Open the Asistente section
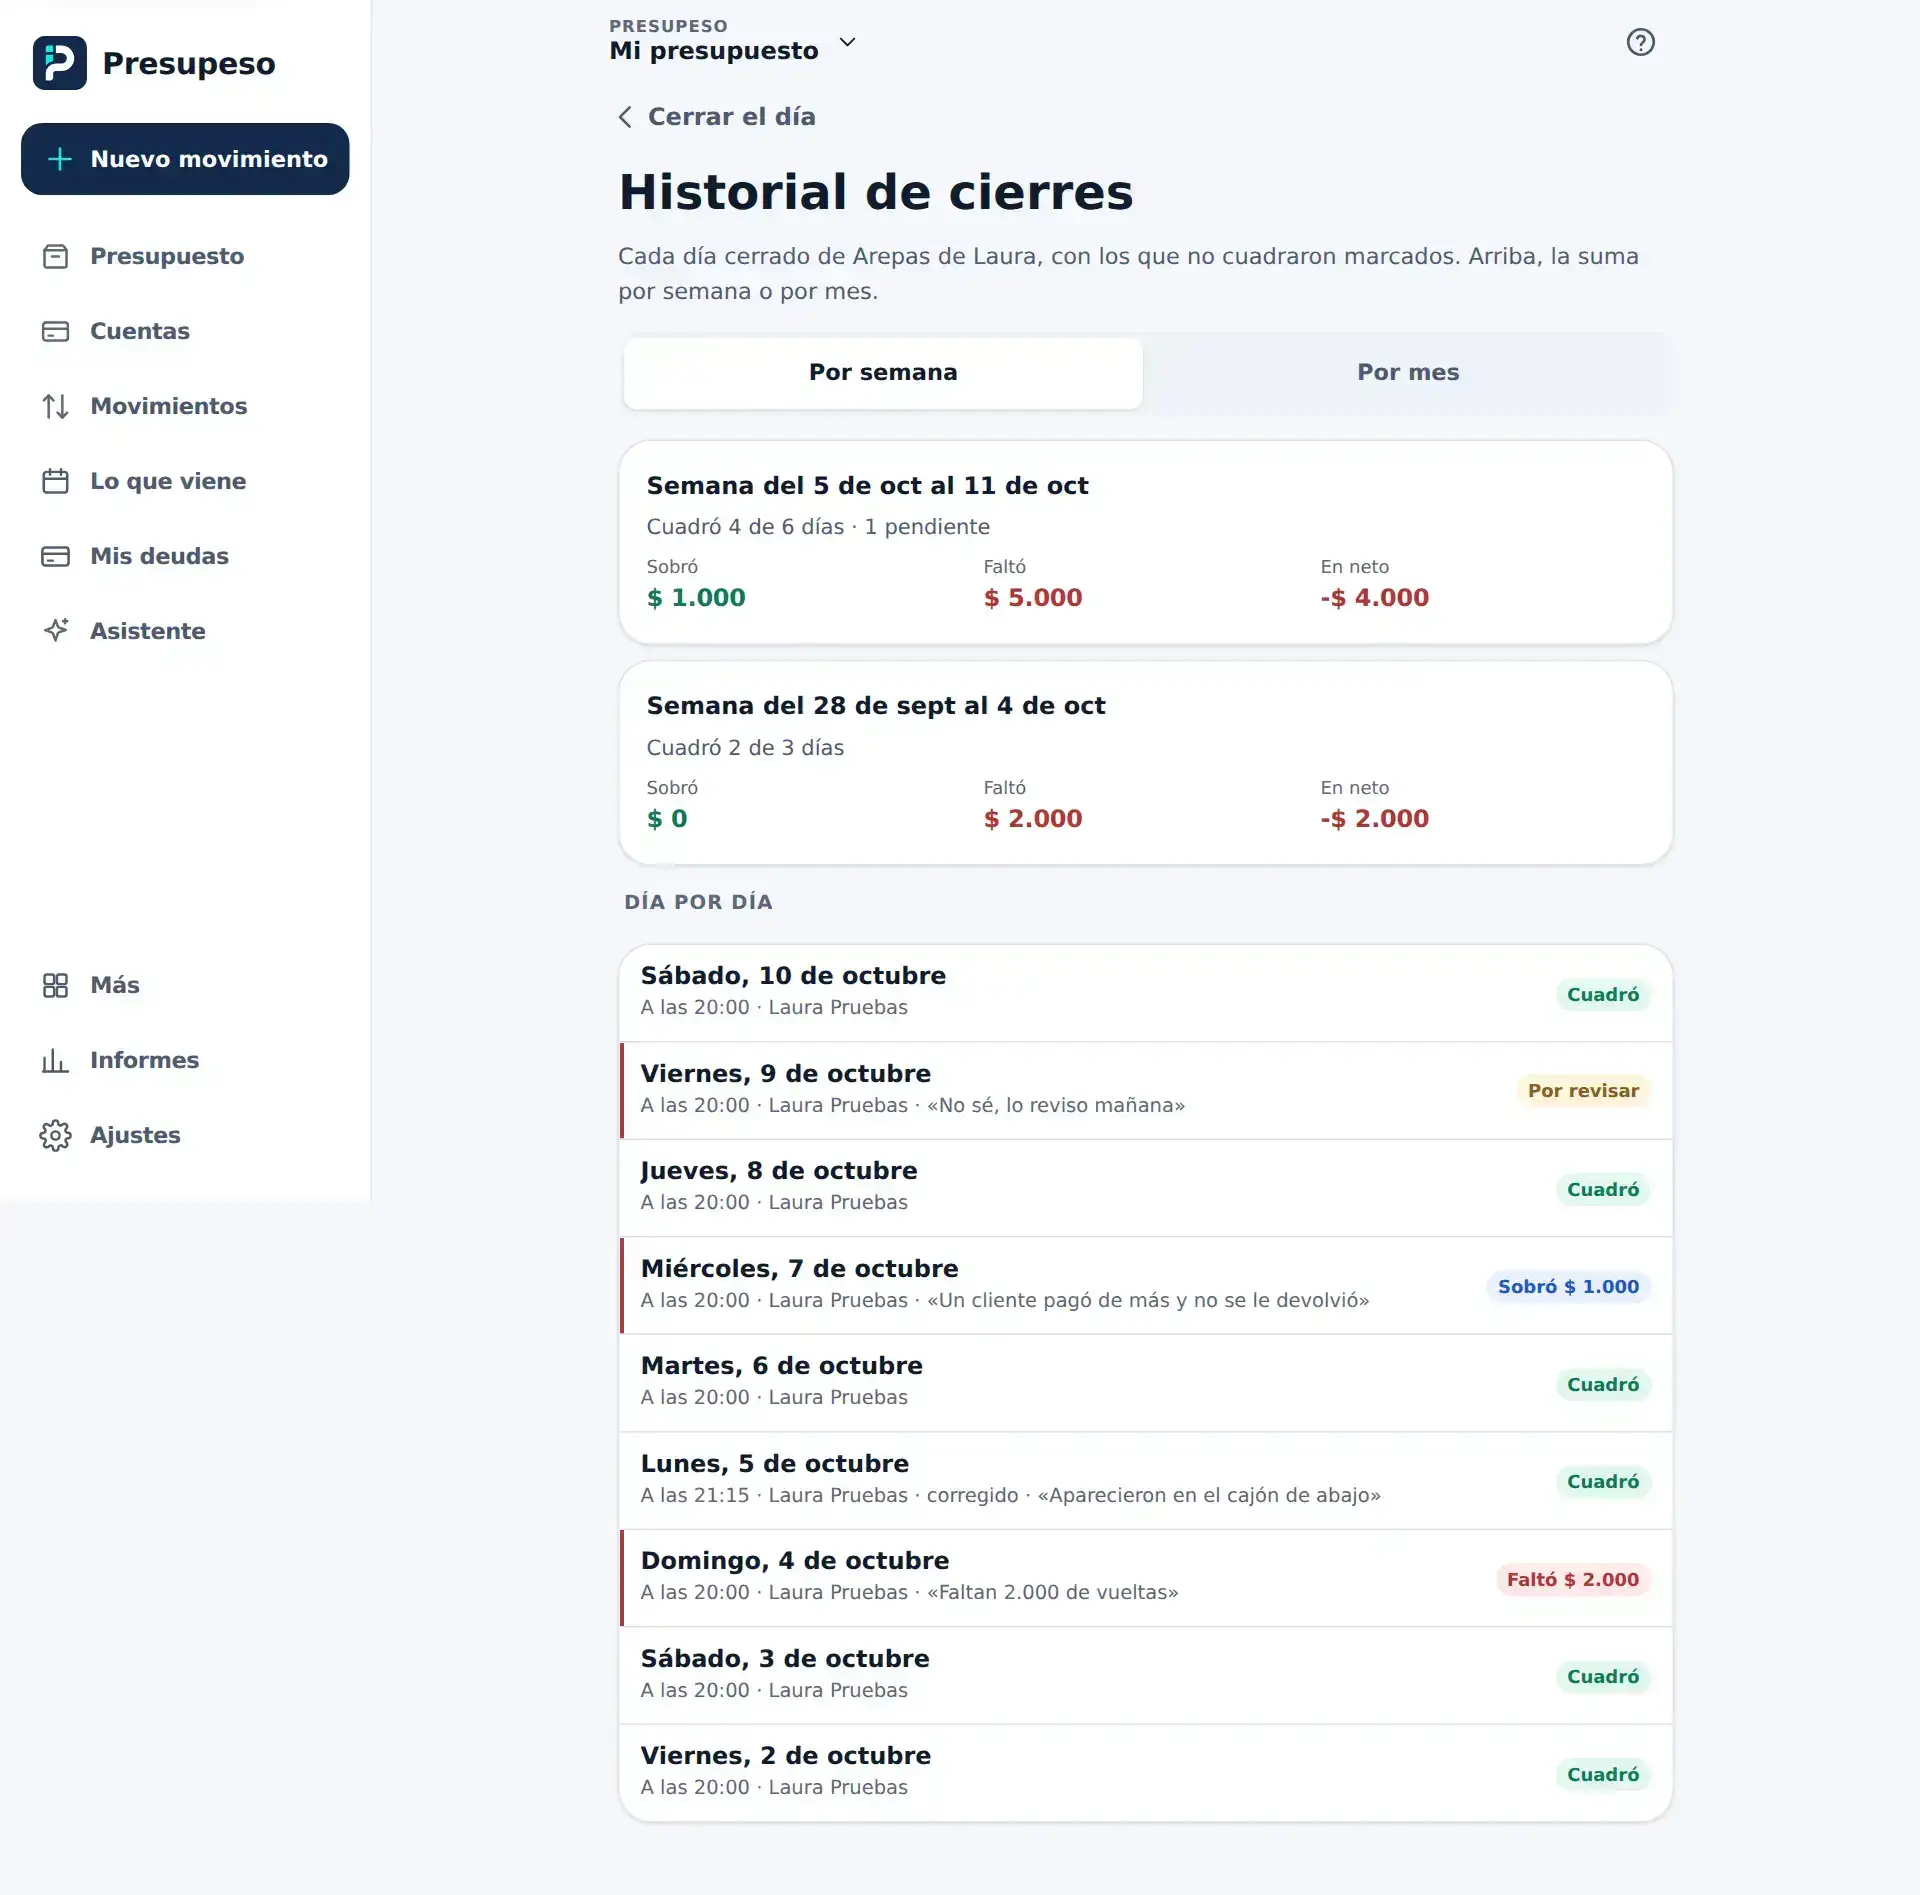Screen dimensions: 1920x1895 click(185, 631)
